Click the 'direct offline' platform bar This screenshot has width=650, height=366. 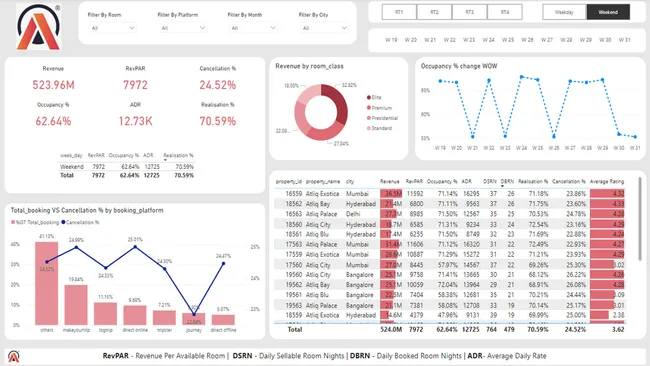click(223, 320)
